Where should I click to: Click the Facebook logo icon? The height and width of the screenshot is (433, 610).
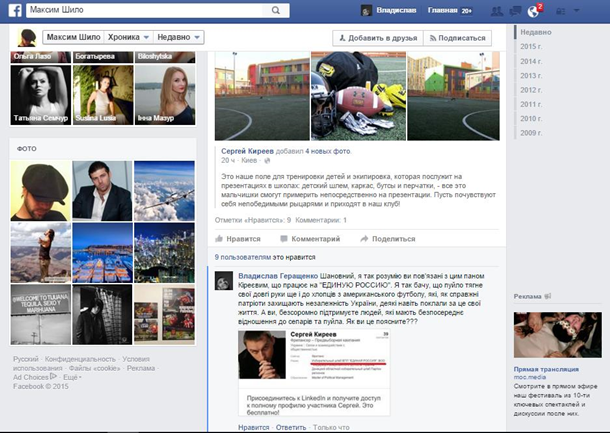coord(12,11)
